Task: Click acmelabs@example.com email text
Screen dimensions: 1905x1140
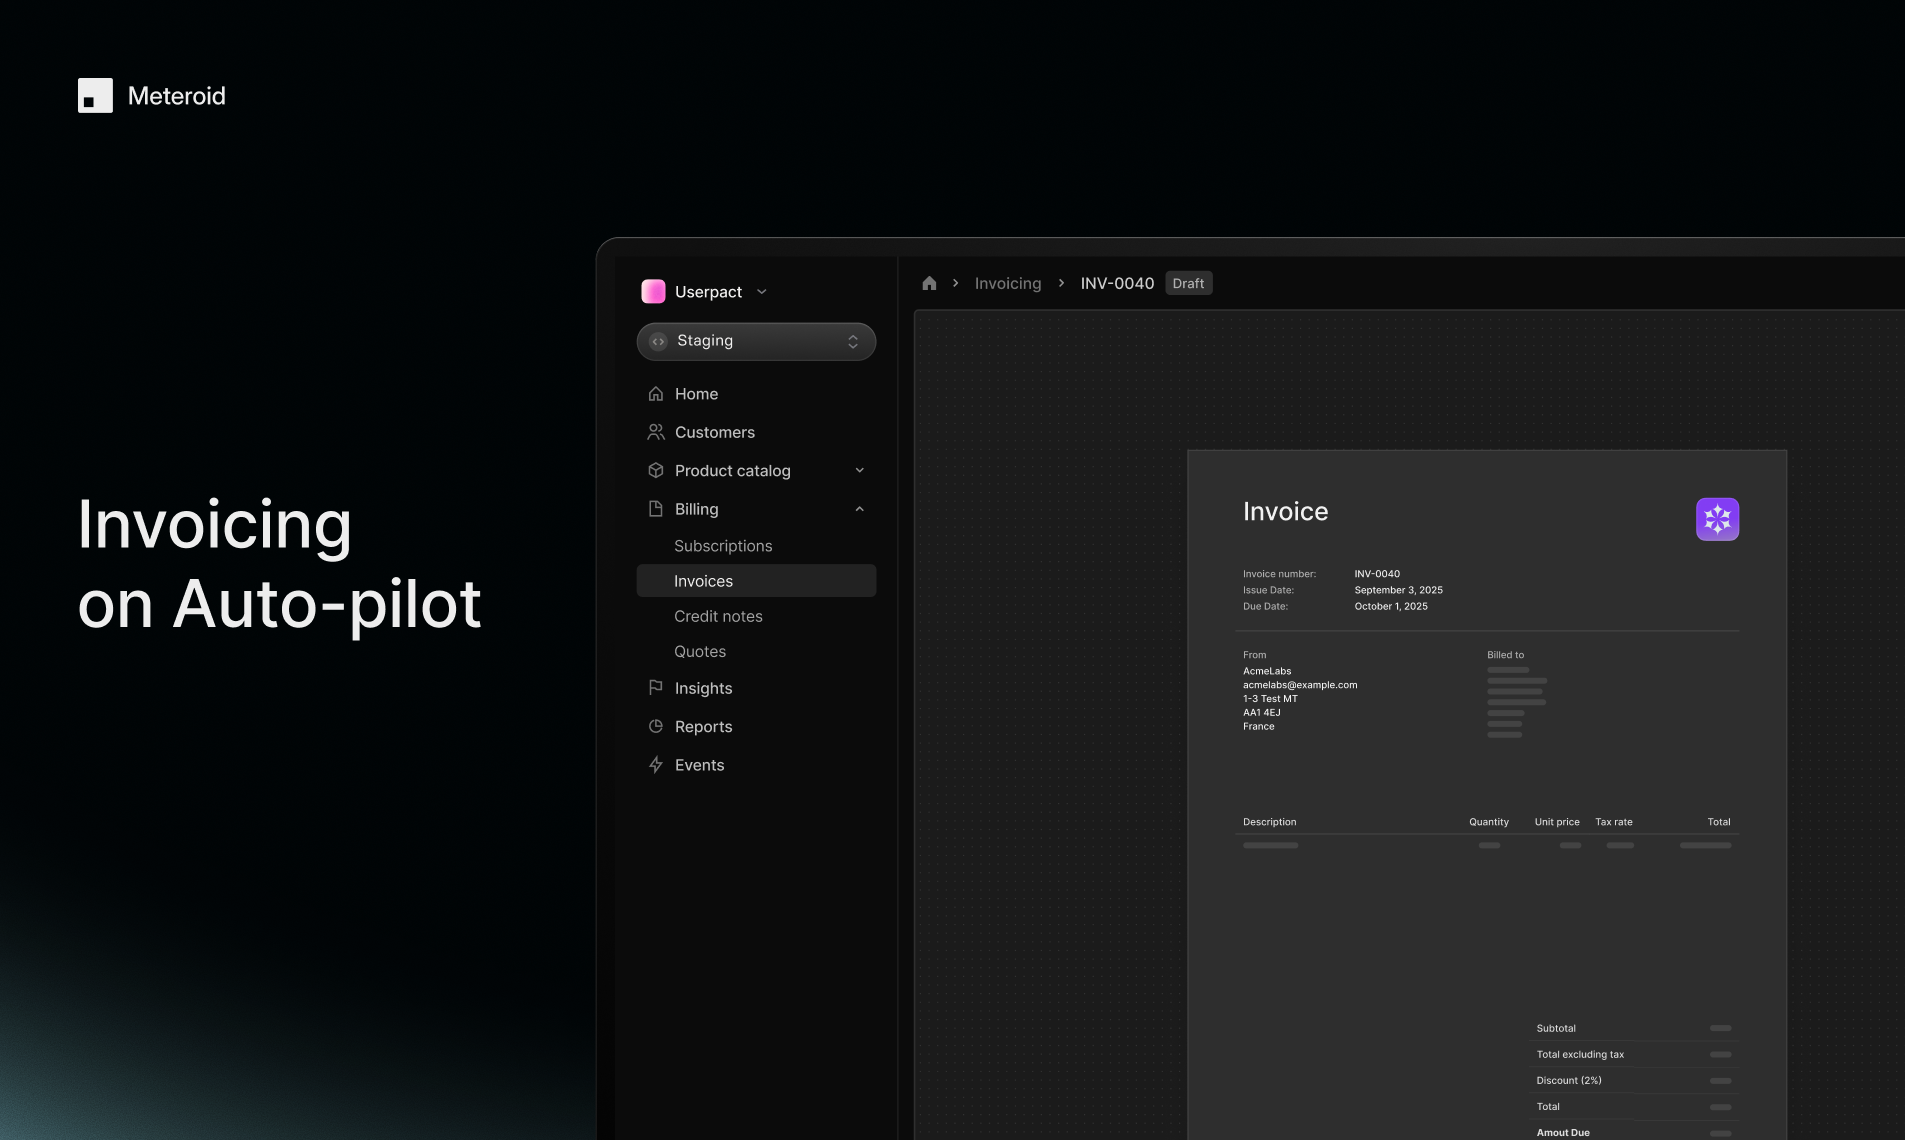Action: 1300,685
